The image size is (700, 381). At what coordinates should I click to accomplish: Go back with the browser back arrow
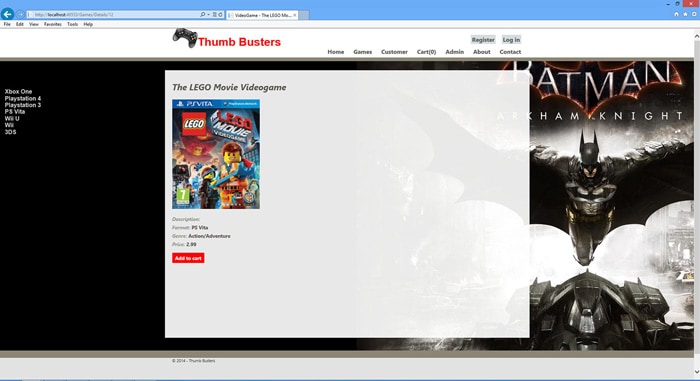(7, 14)
